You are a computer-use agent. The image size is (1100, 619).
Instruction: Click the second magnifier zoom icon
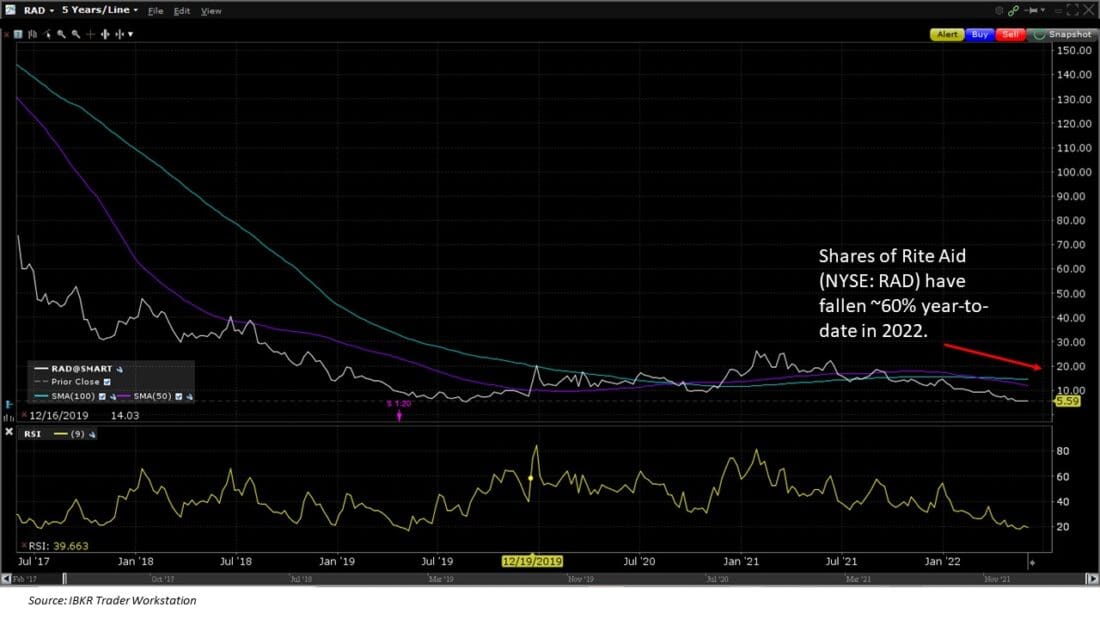point(76,34)
